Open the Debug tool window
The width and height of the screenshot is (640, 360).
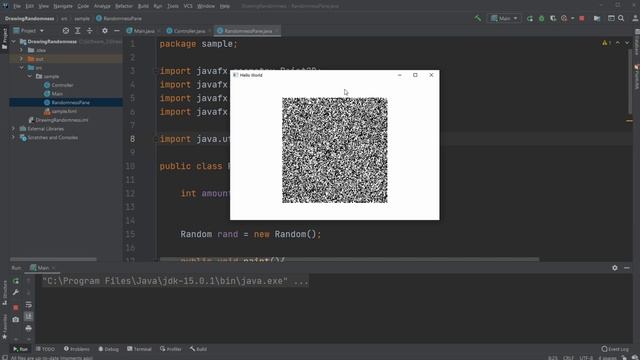pos(109,349)
